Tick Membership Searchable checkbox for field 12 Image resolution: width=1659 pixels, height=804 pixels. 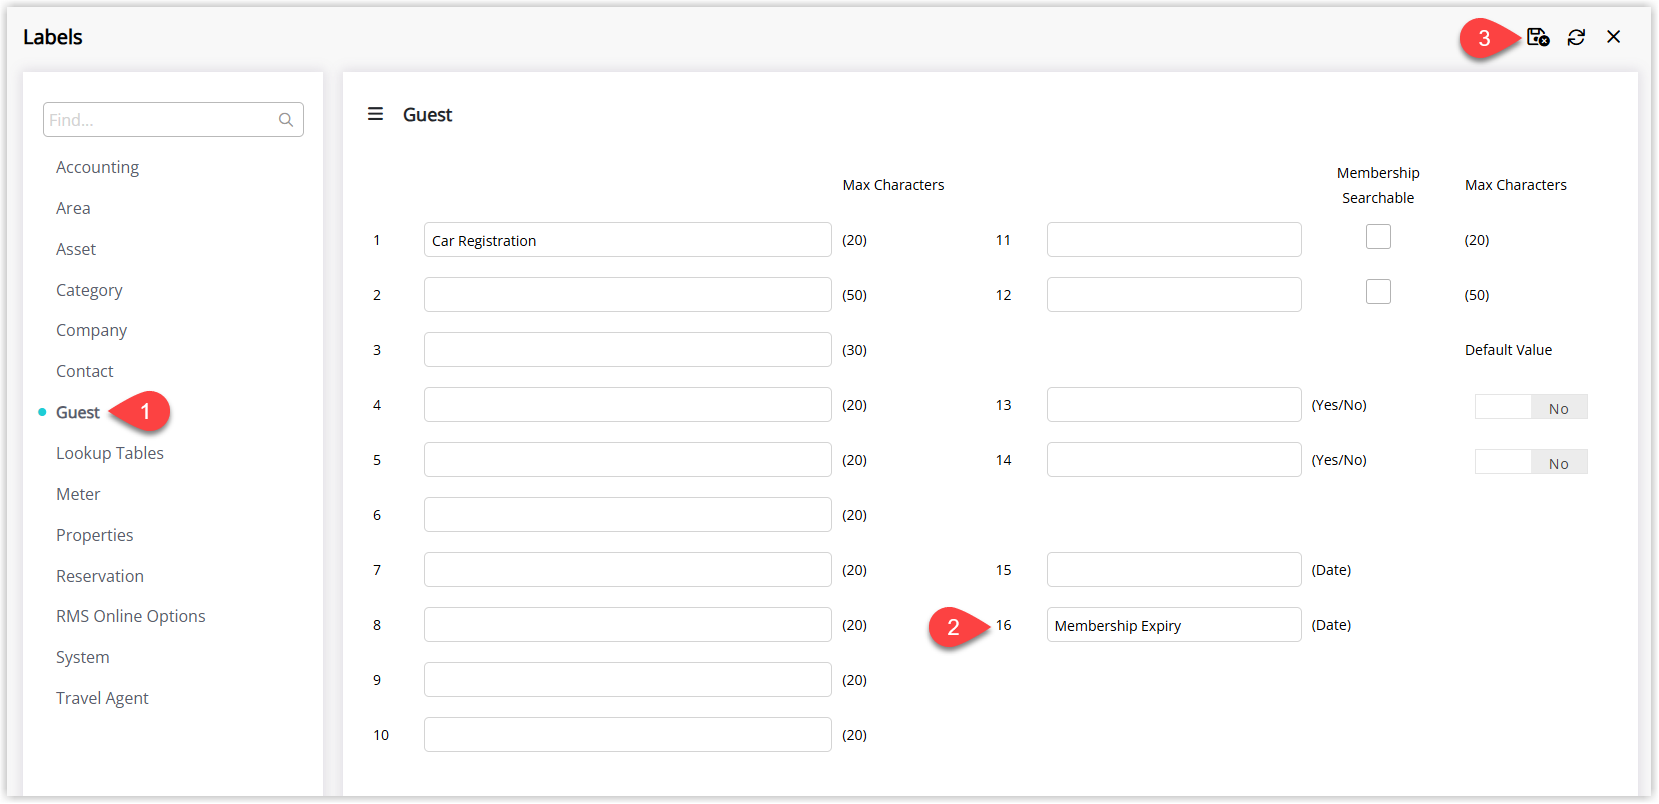[1378, 291]
